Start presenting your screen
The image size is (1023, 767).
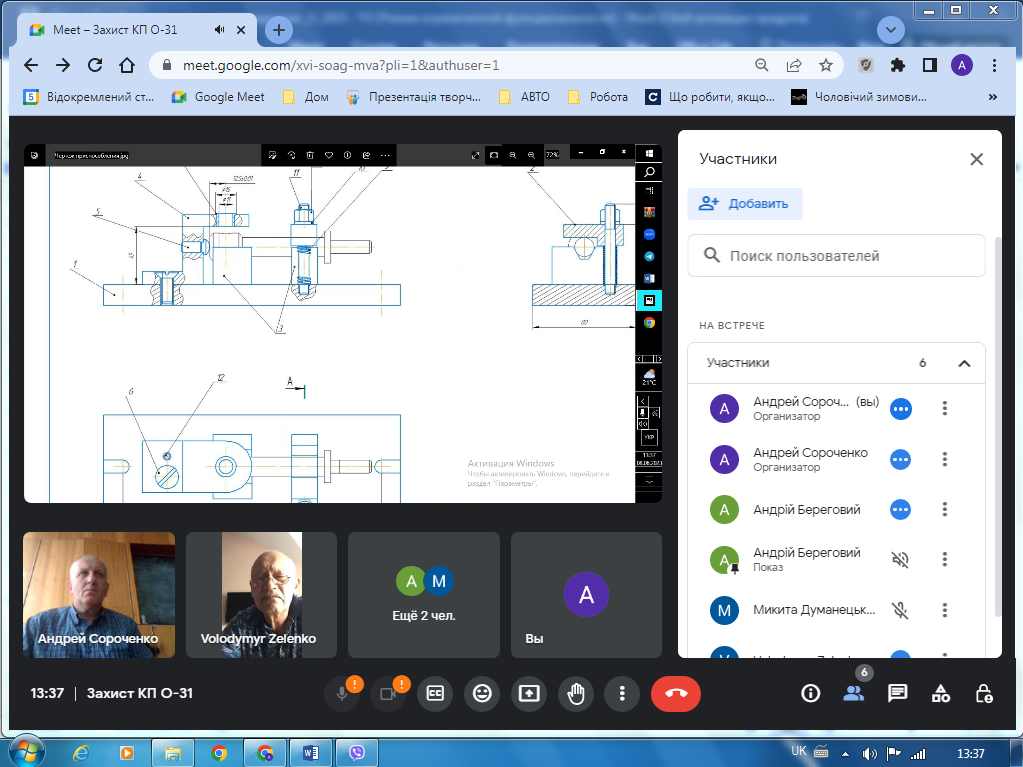528,693
